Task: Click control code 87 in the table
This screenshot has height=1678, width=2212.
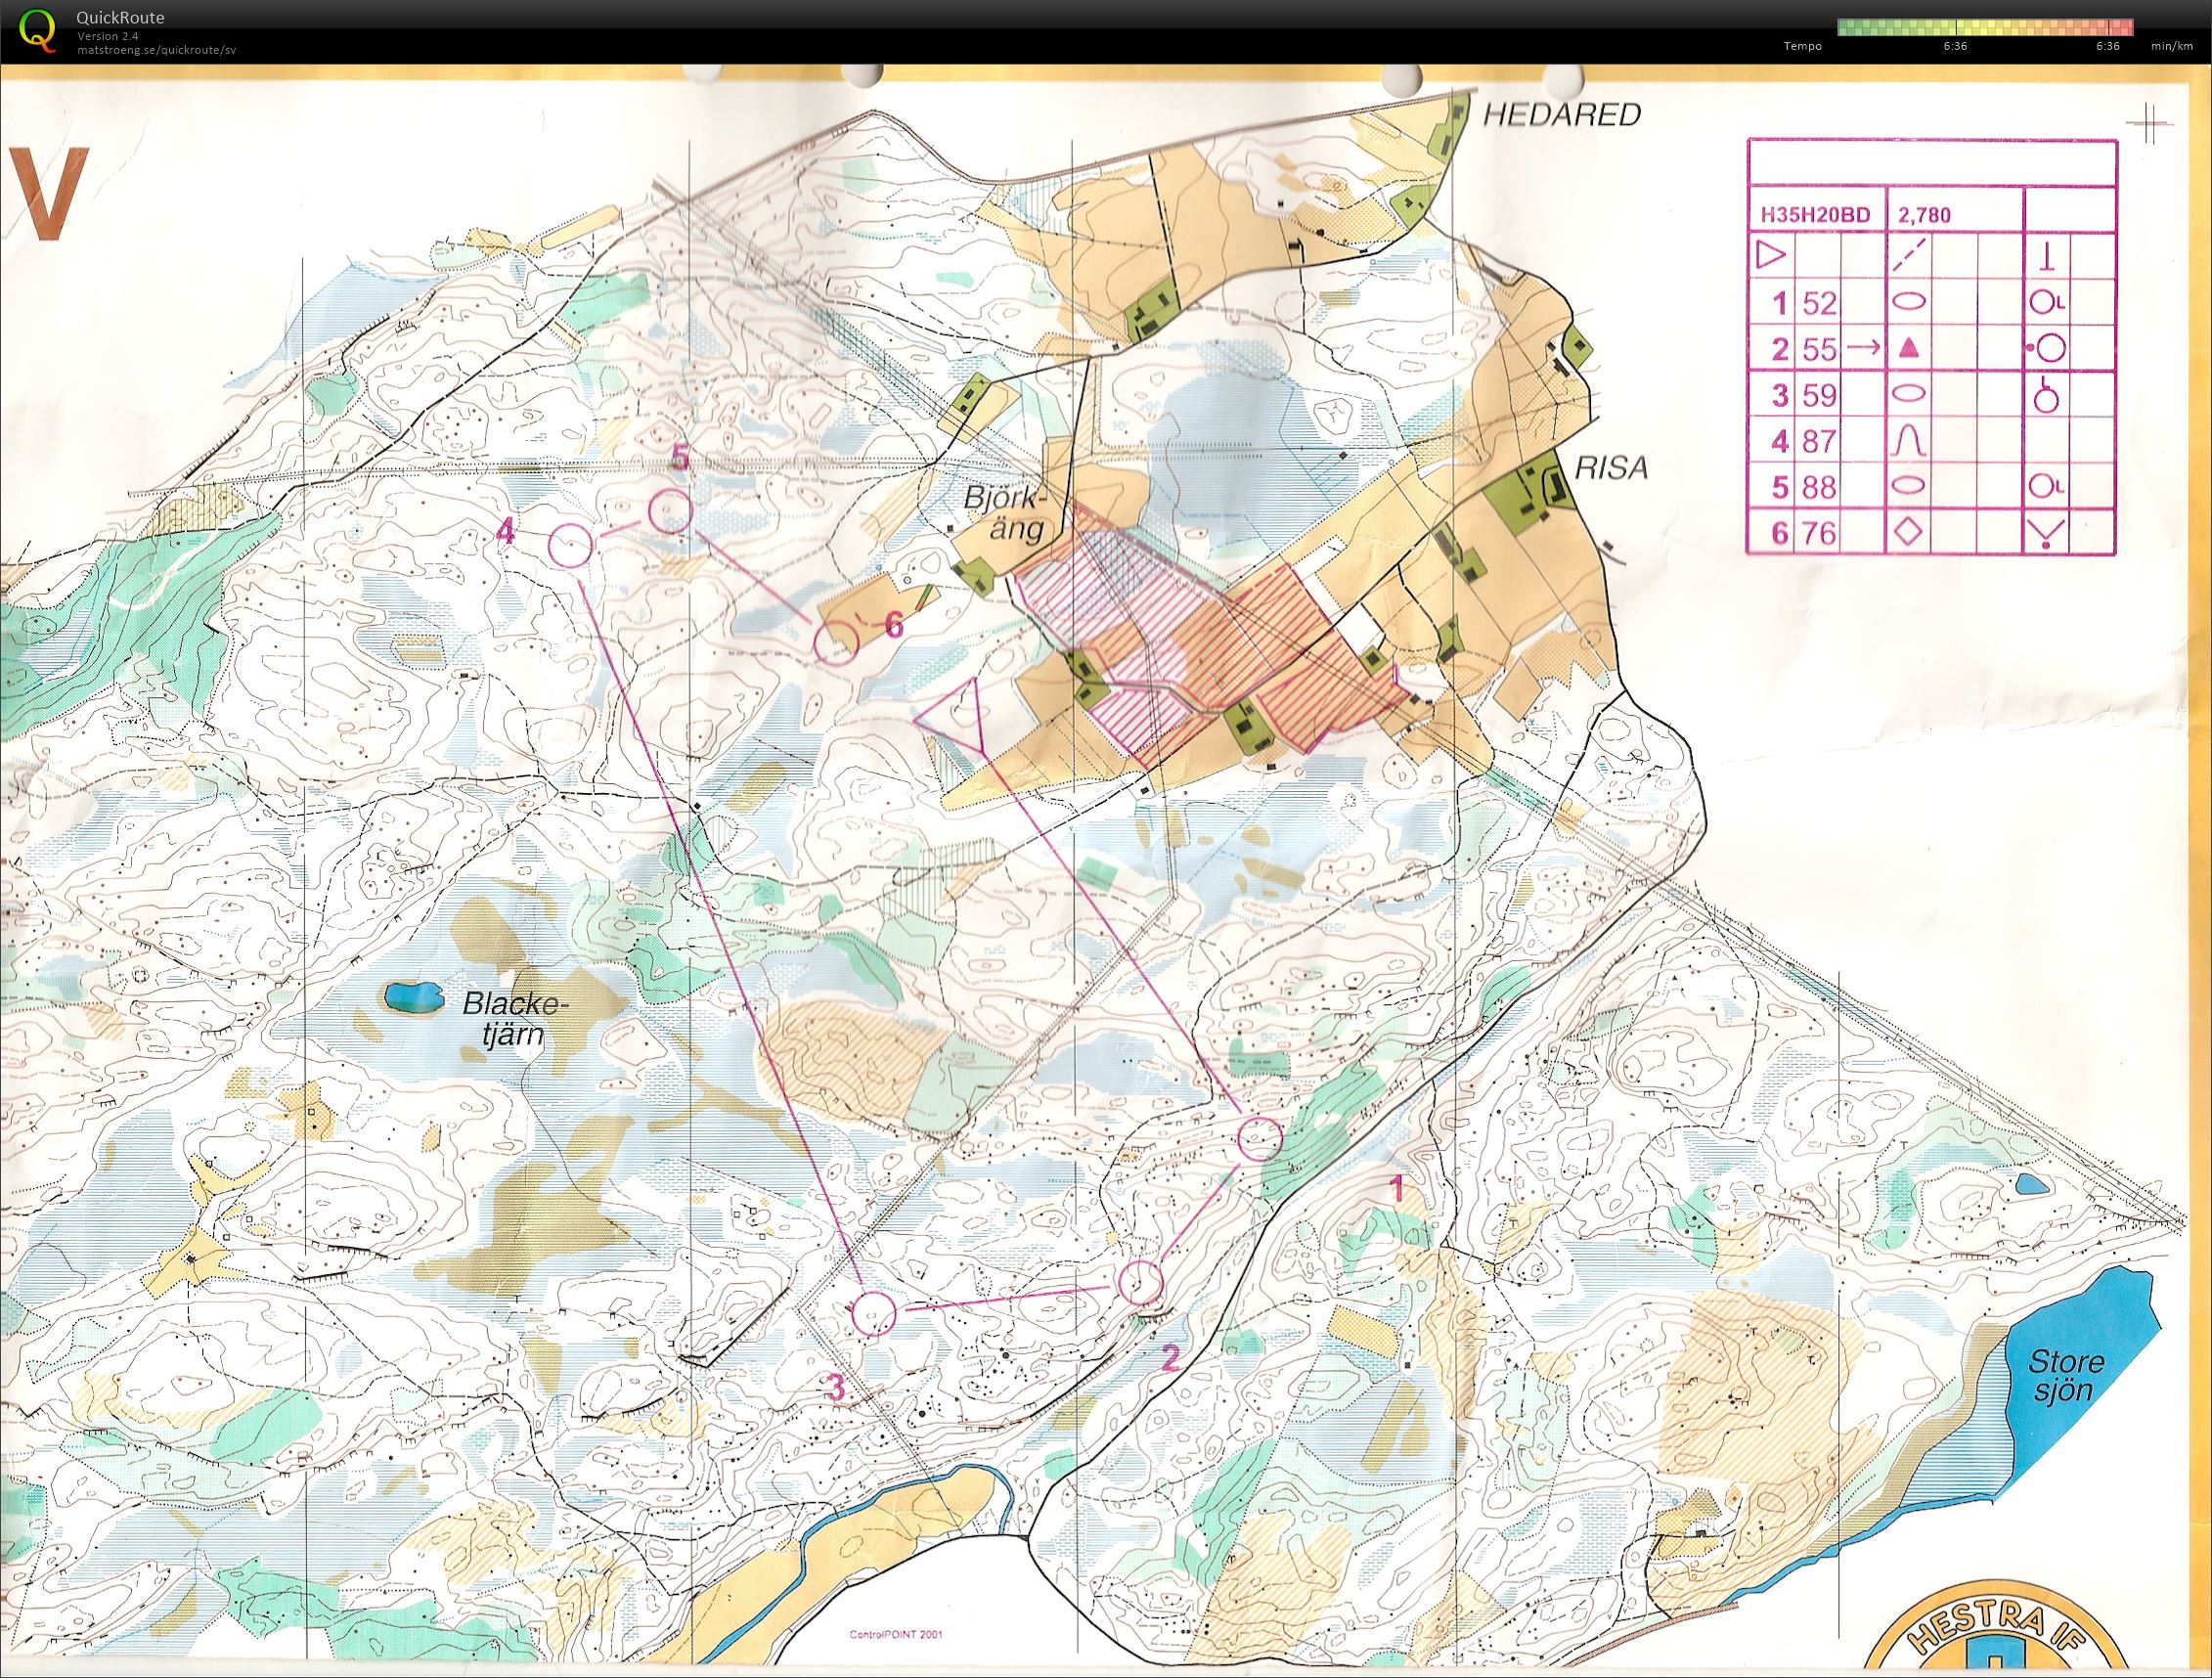Action: 1820,442
